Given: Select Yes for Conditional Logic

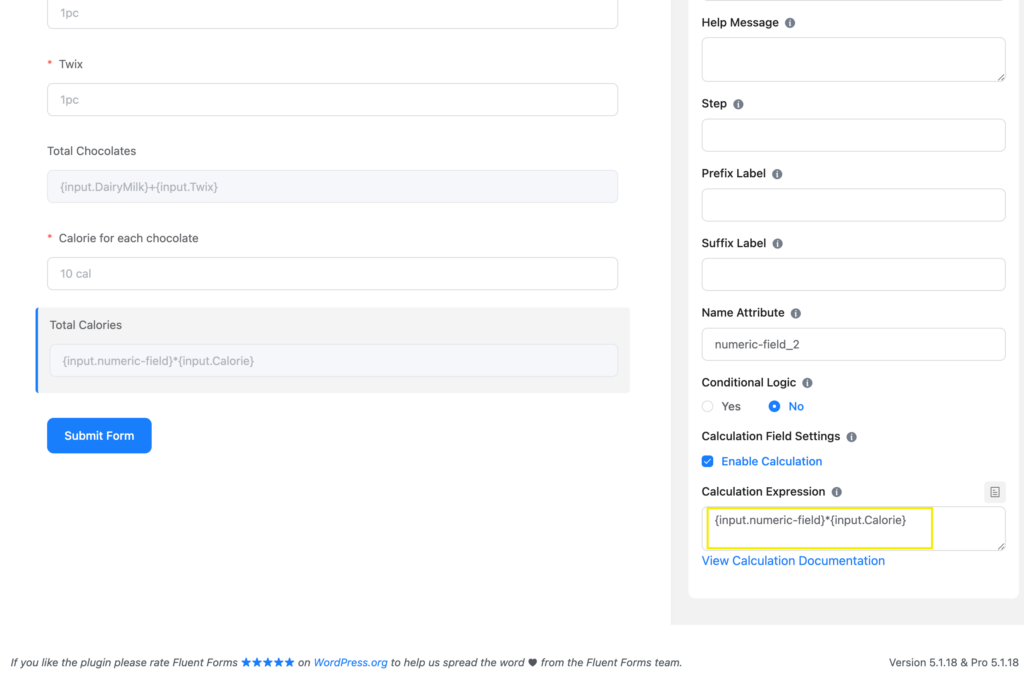Looking at the screenshot, I should coord(707,406).
